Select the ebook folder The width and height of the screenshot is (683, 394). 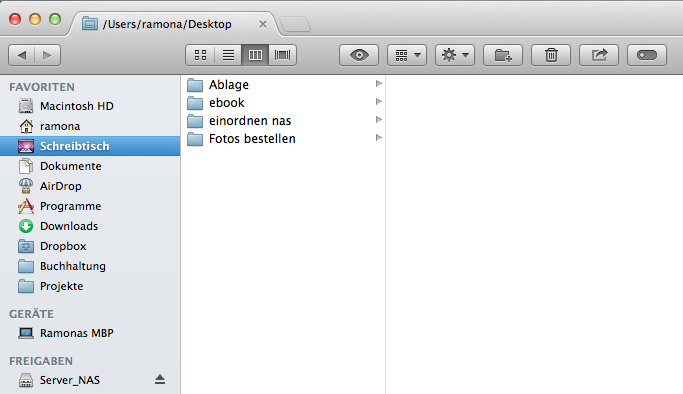[x=283, y=103]
